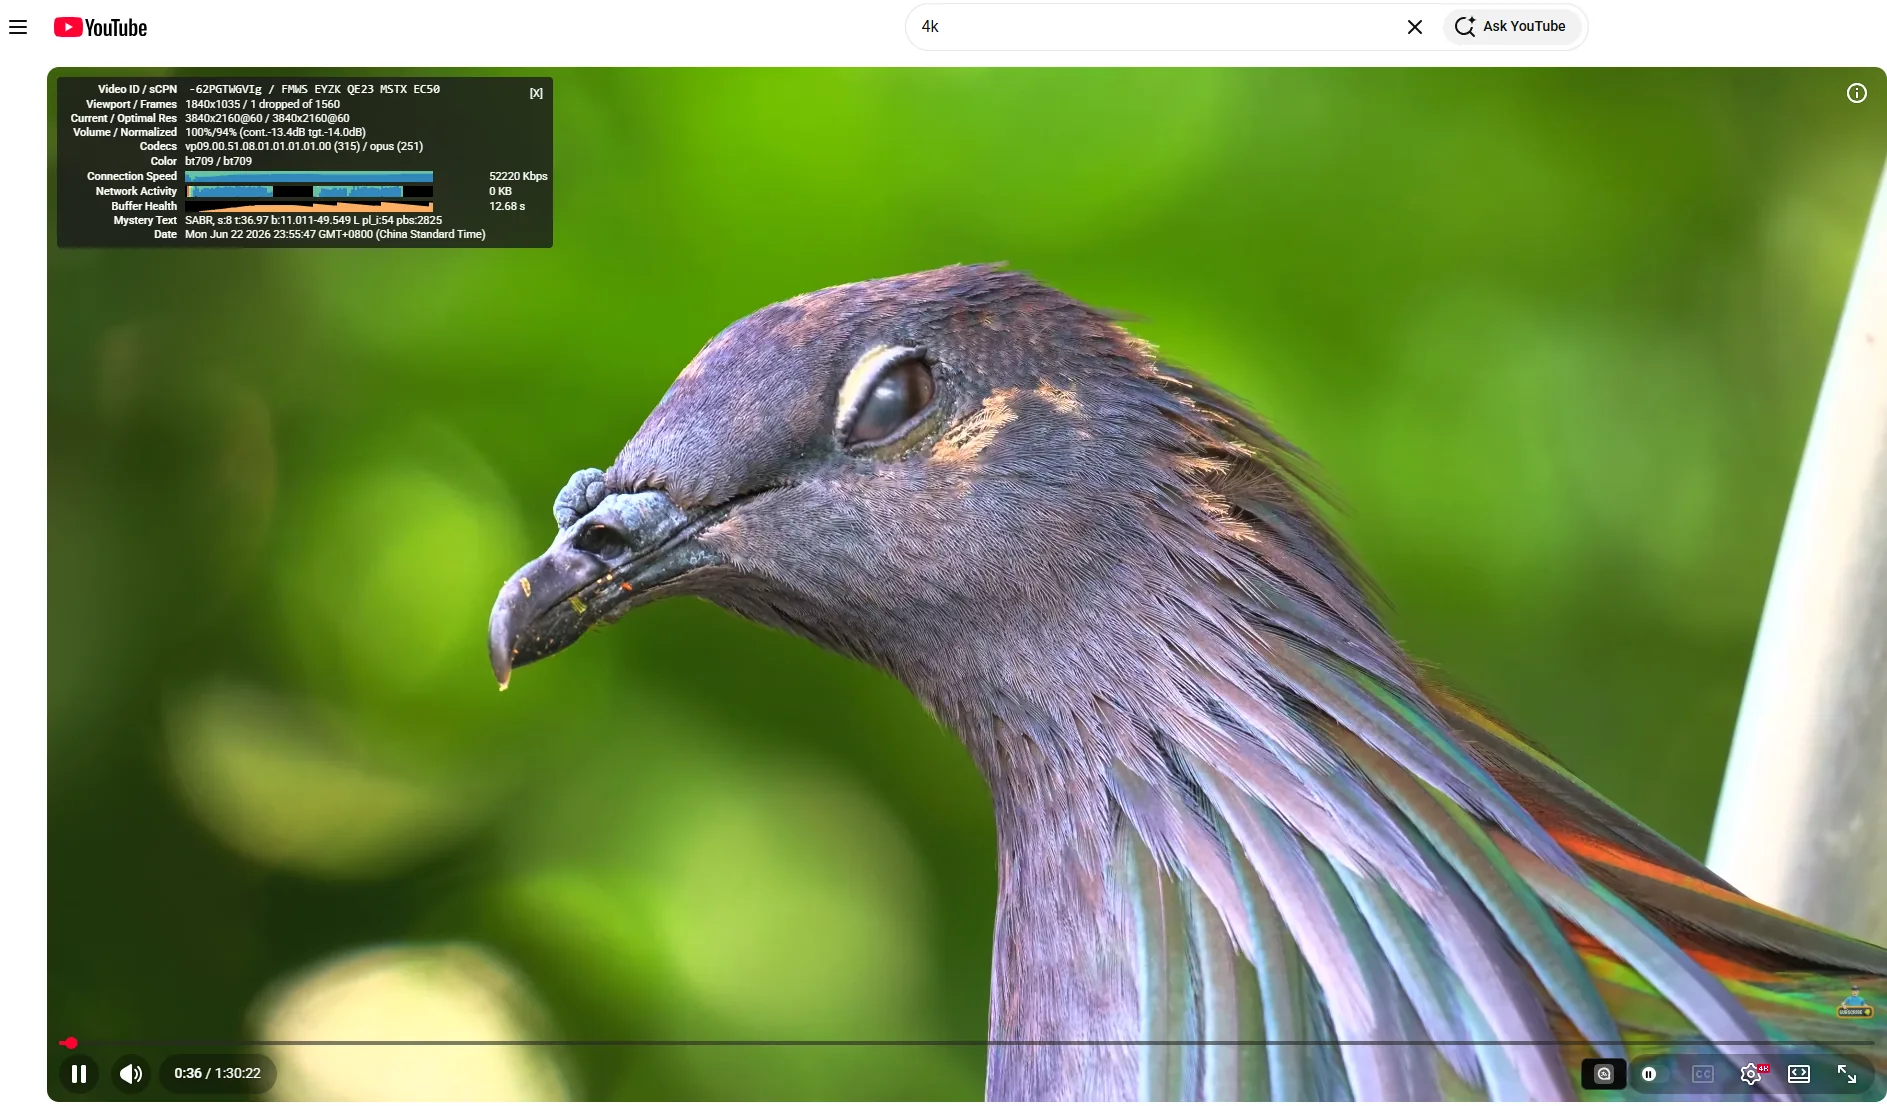Click the translate chat bubble icon
The width and height of the screenshot is (1887, 1106).
point(1604,1074)
